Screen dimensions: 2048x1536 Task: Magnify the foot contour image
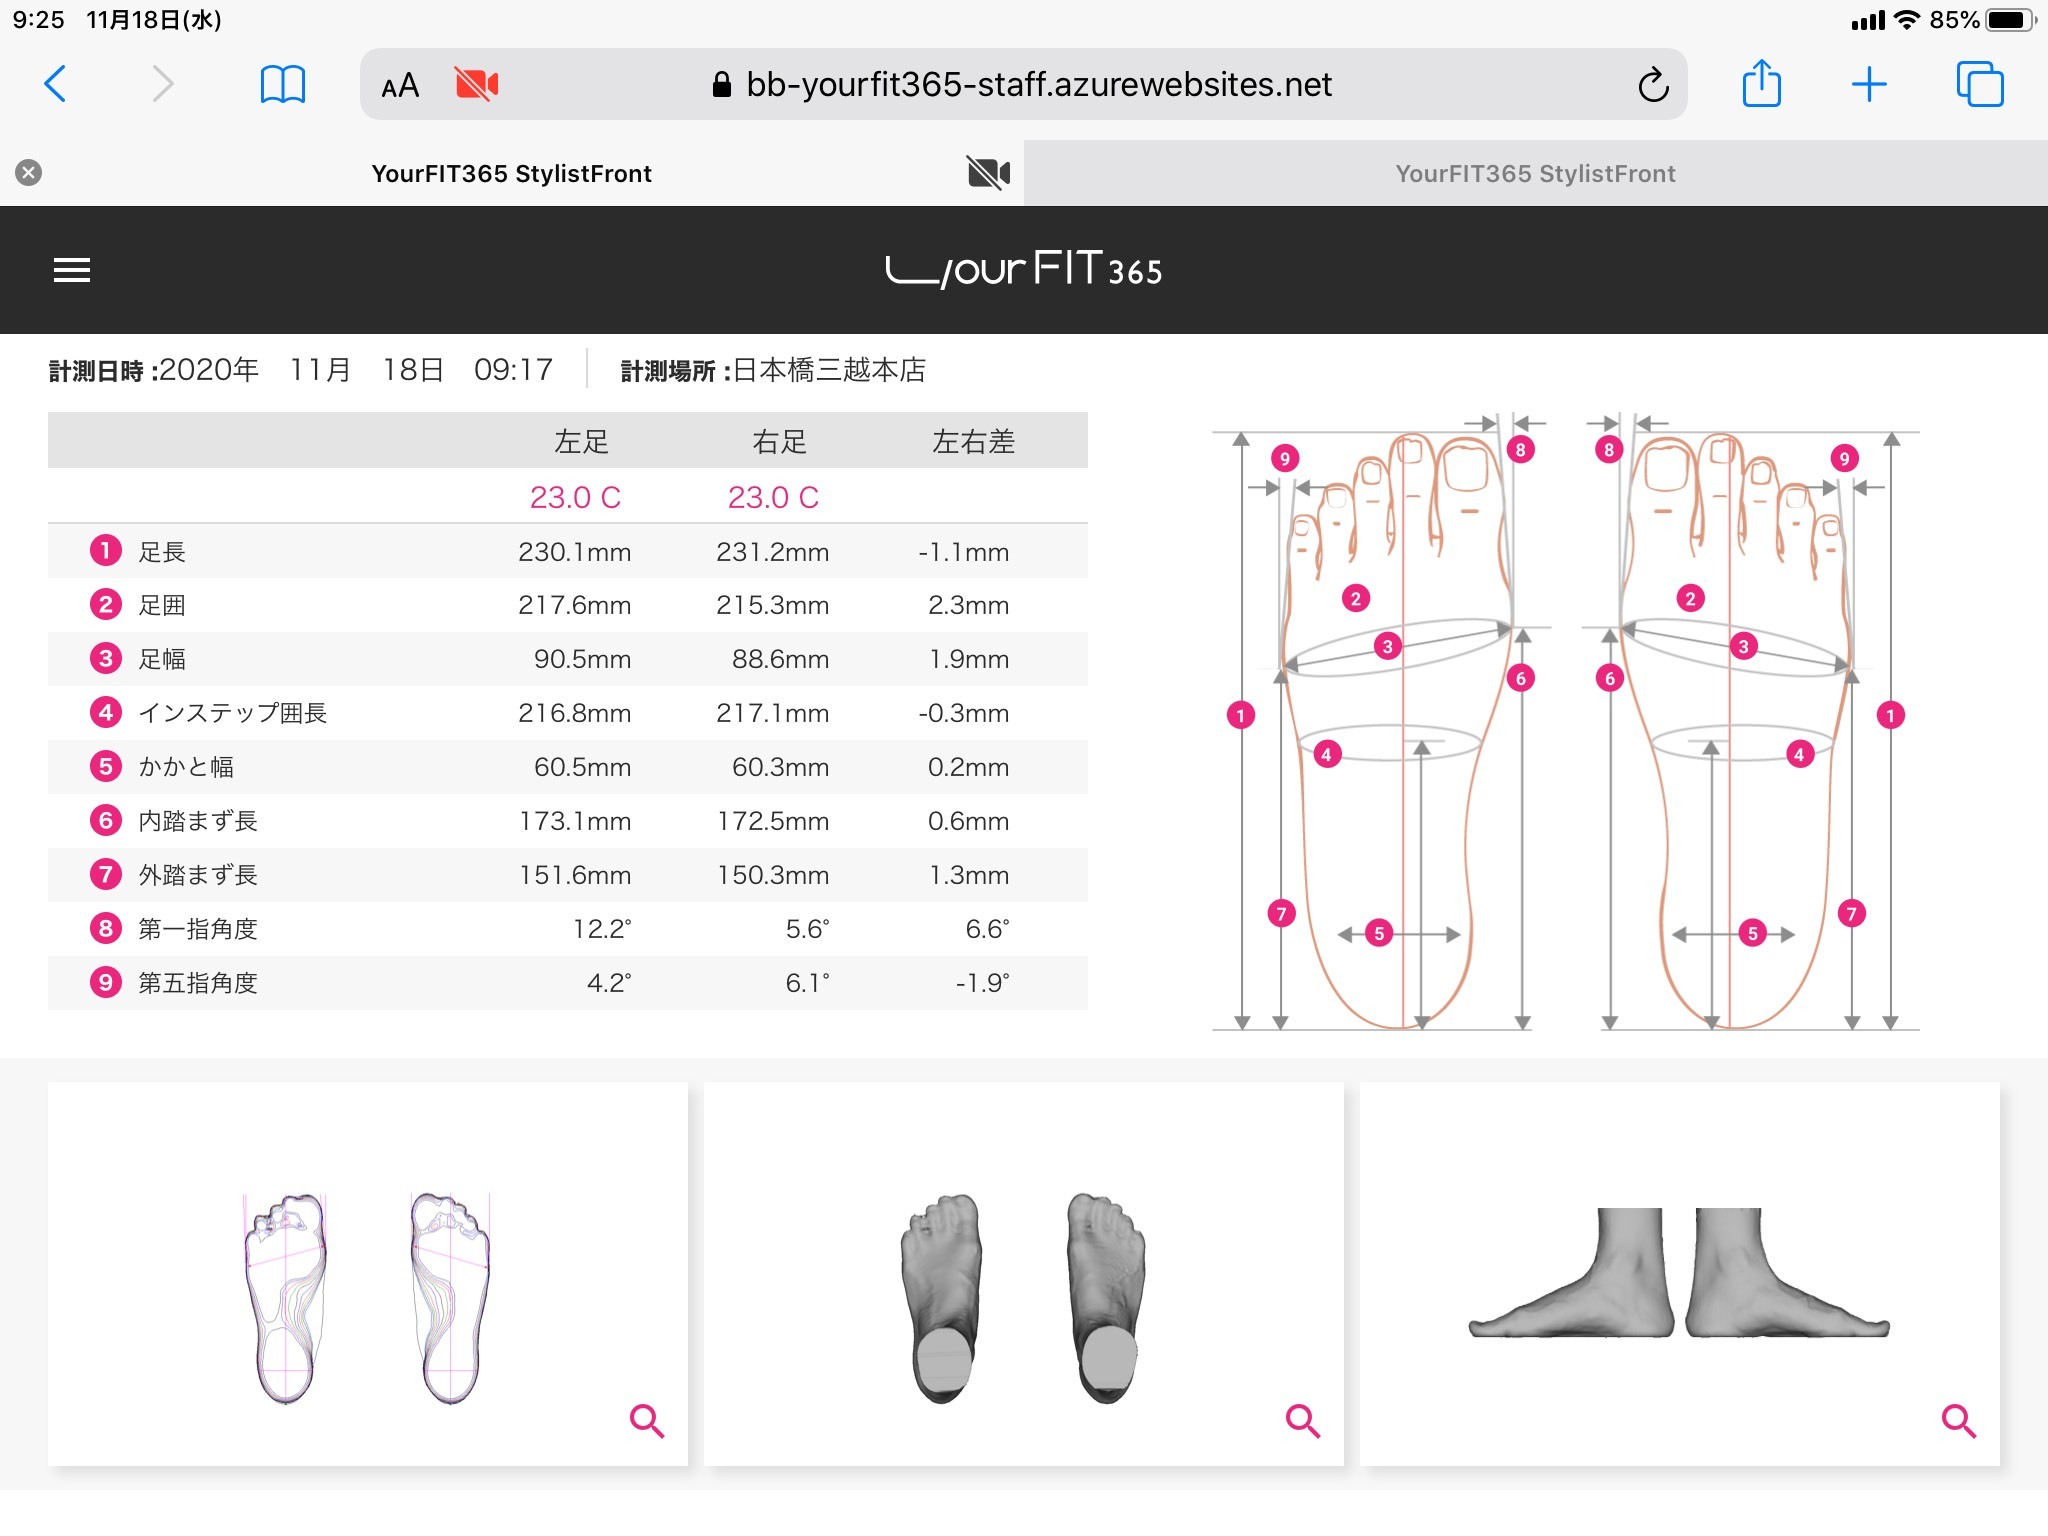(x=646, y=1420)
